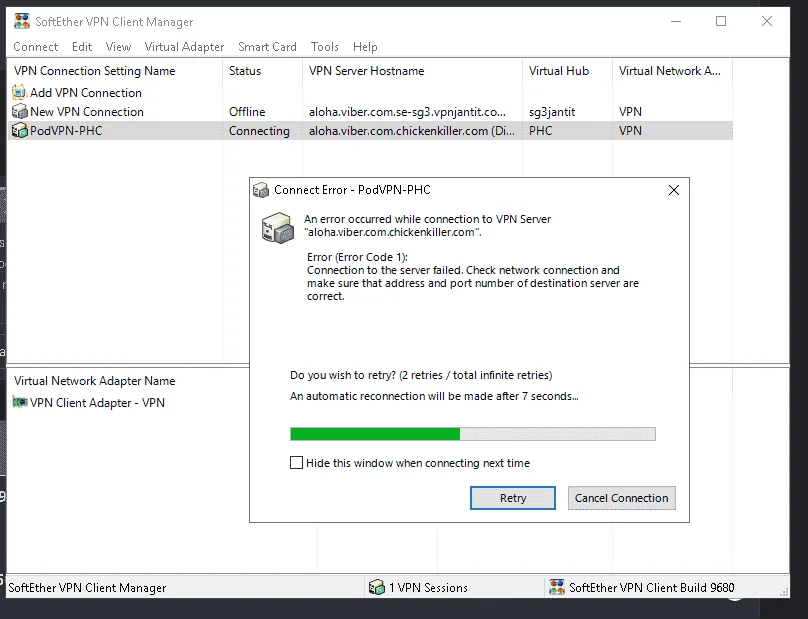Viewport: 808px width, 619px height.
Task: Sort by Status column header
Action: 262,71
